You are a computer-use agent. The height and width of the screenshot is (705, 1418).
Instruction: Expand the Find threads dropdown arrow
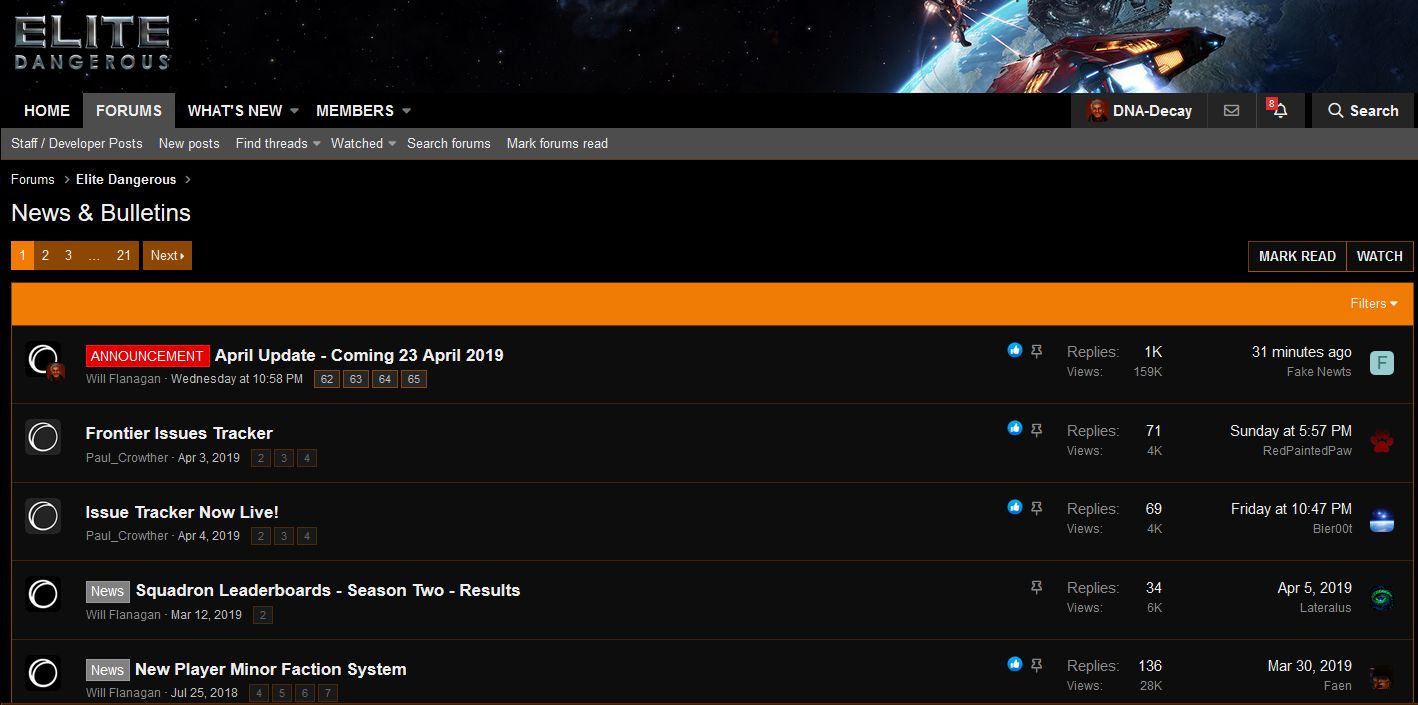click(x=316, y=144)
